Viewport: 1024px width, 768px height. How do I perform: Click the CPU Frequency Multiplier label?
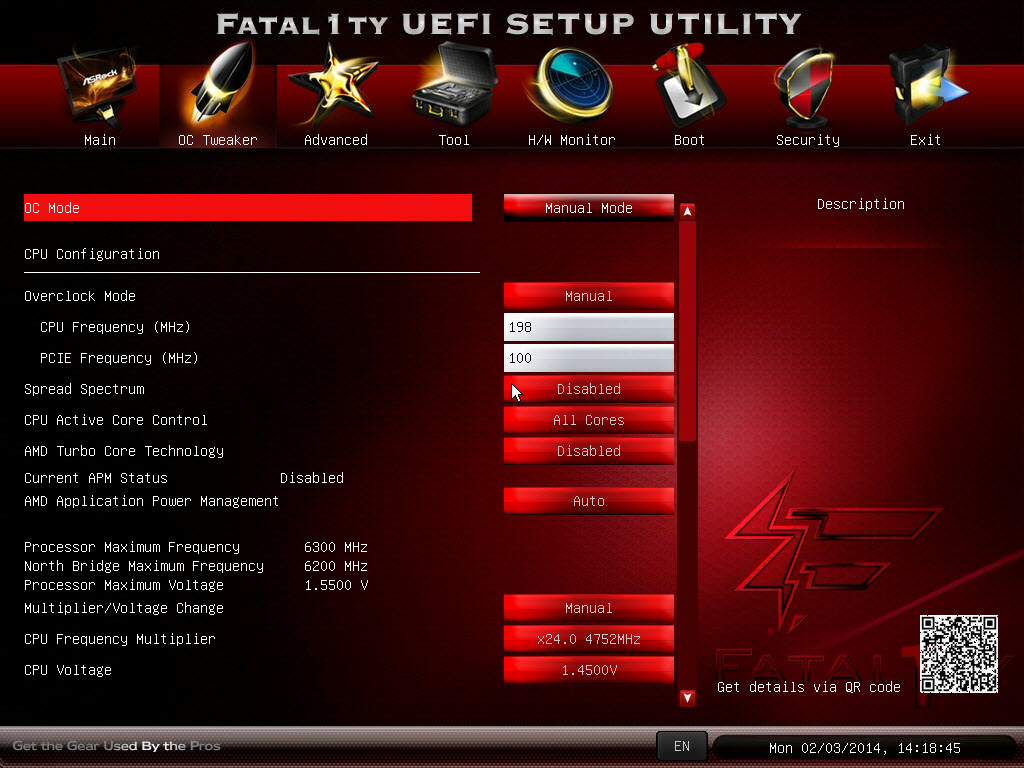point(120,639)
